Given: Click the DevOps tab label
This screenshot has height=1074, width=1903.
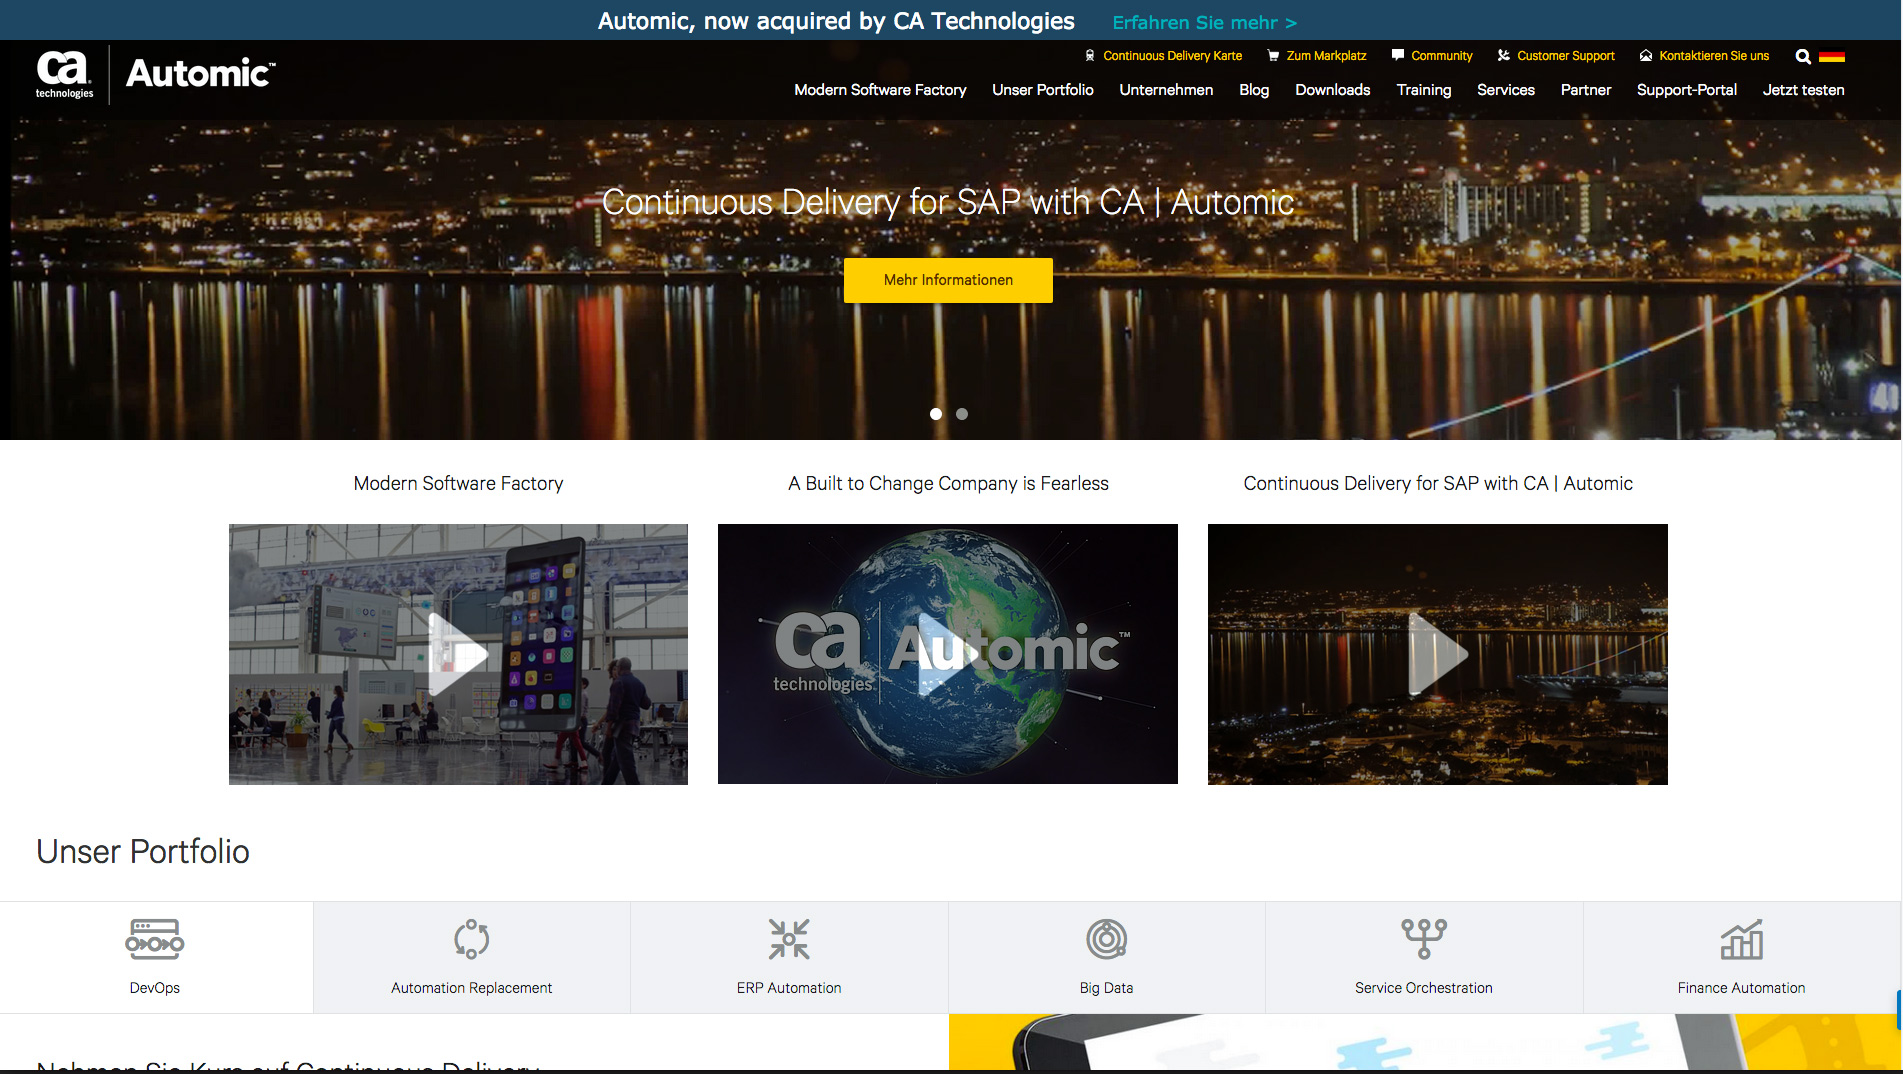Looking at the screenshot, I should pos(155,988).
